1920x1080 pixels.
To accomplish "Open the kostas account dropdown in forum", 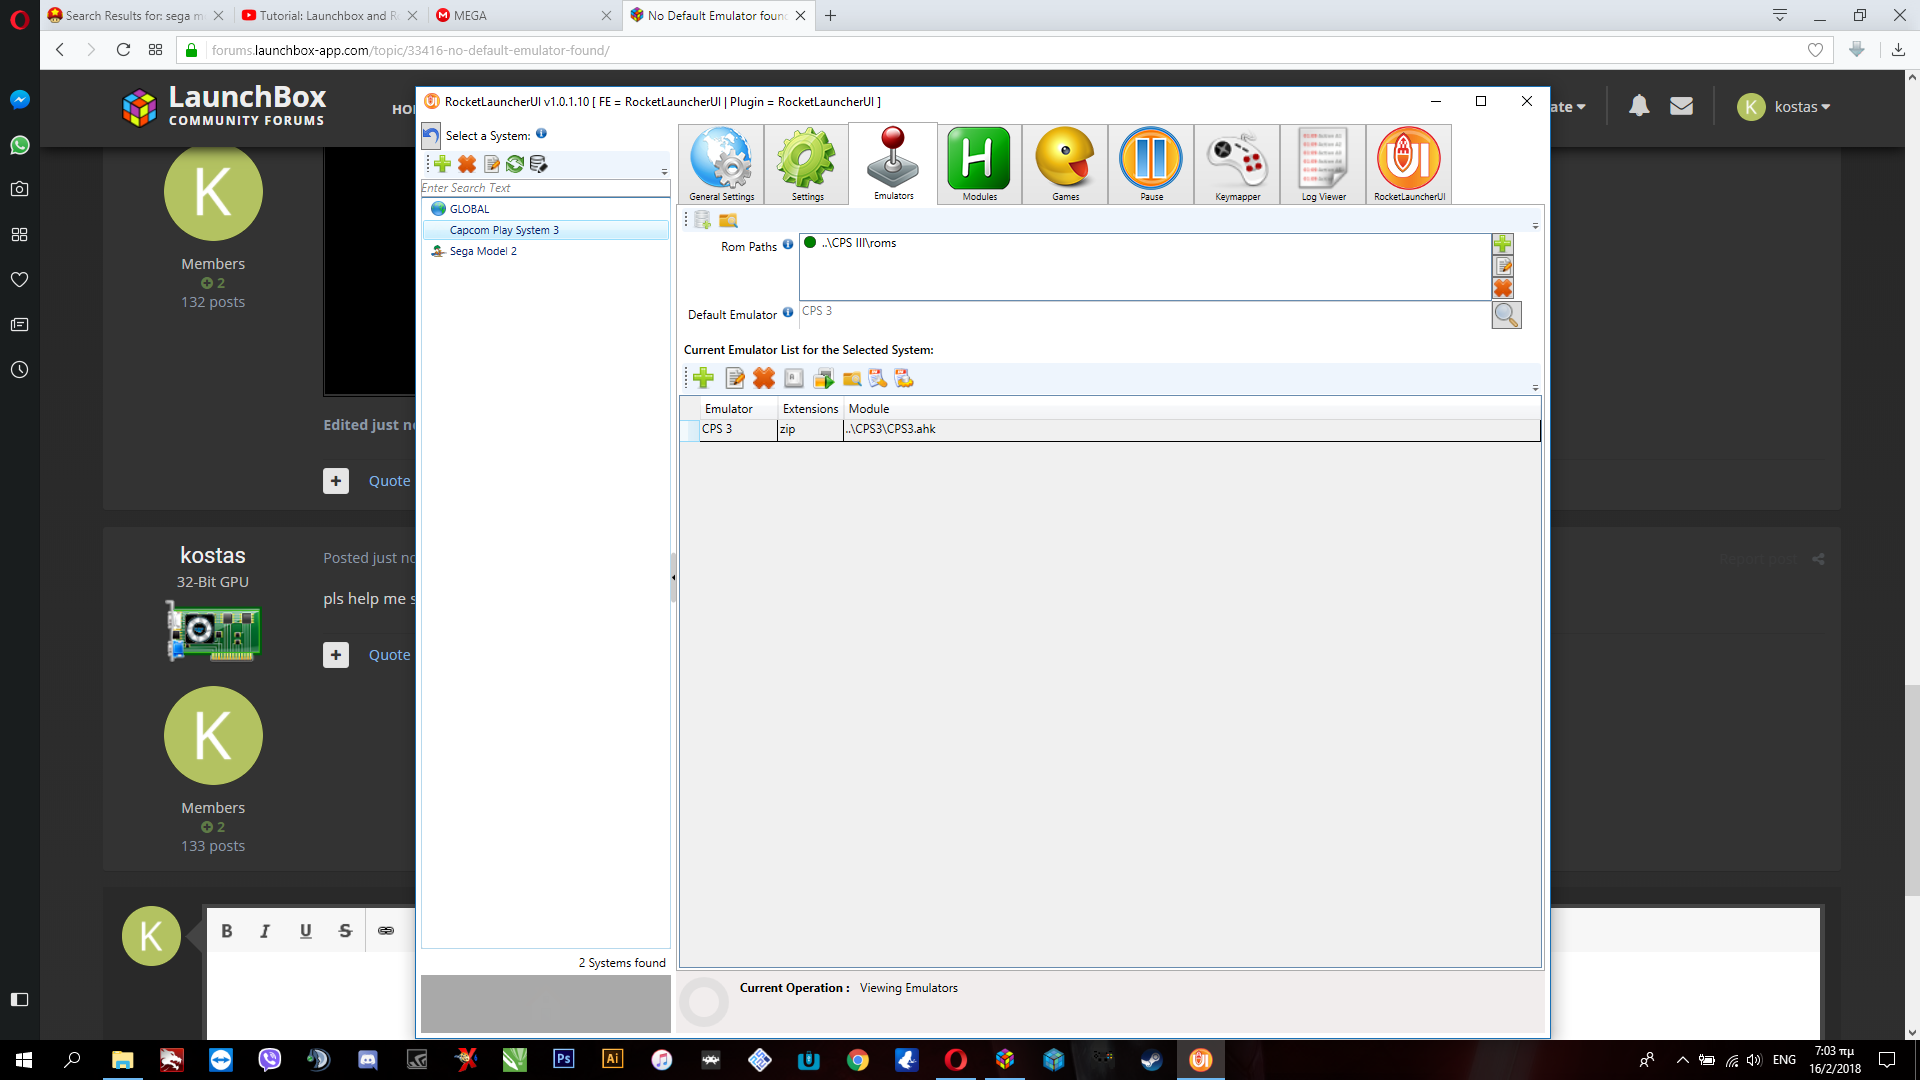I will [1783, 107].
